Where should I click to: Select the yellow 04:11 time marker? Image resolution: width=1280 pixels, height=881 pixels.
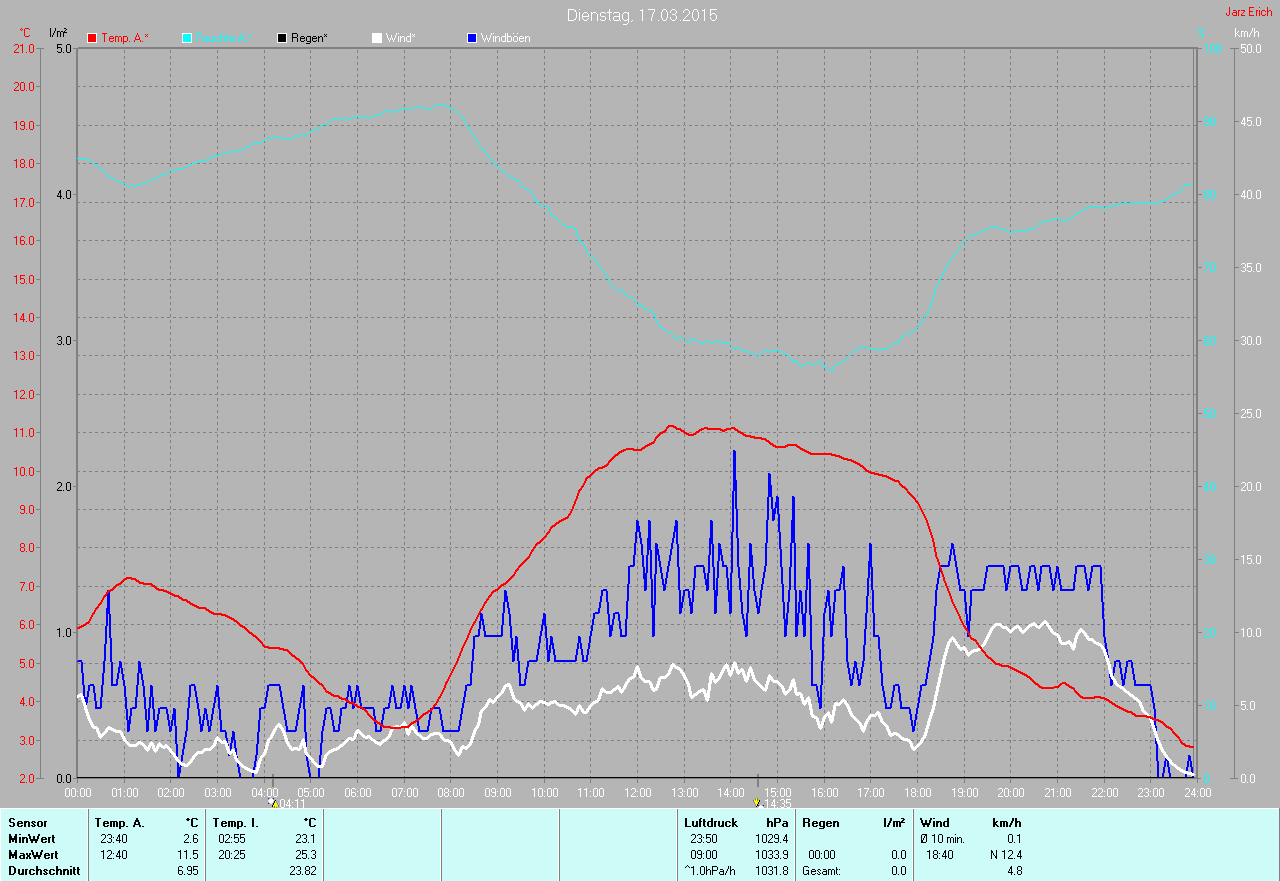tap(274, 803)
